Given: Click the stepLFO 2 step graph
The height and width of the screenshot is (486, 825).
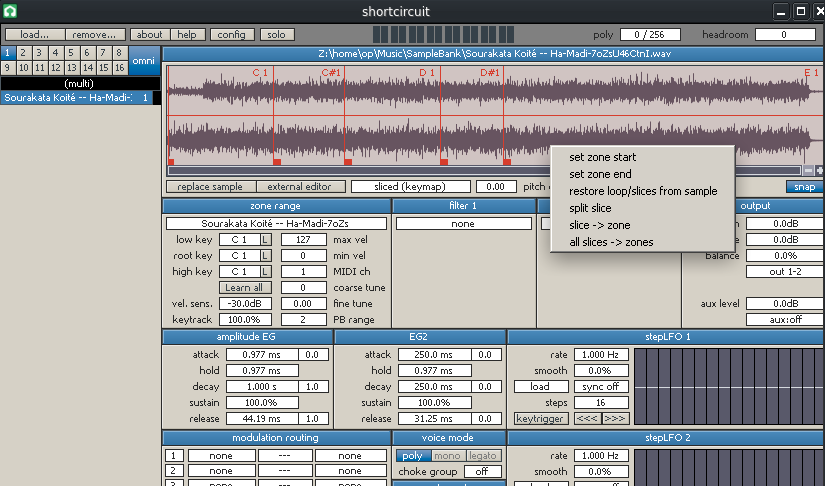Looking at the screenshot, I should 729,468.
